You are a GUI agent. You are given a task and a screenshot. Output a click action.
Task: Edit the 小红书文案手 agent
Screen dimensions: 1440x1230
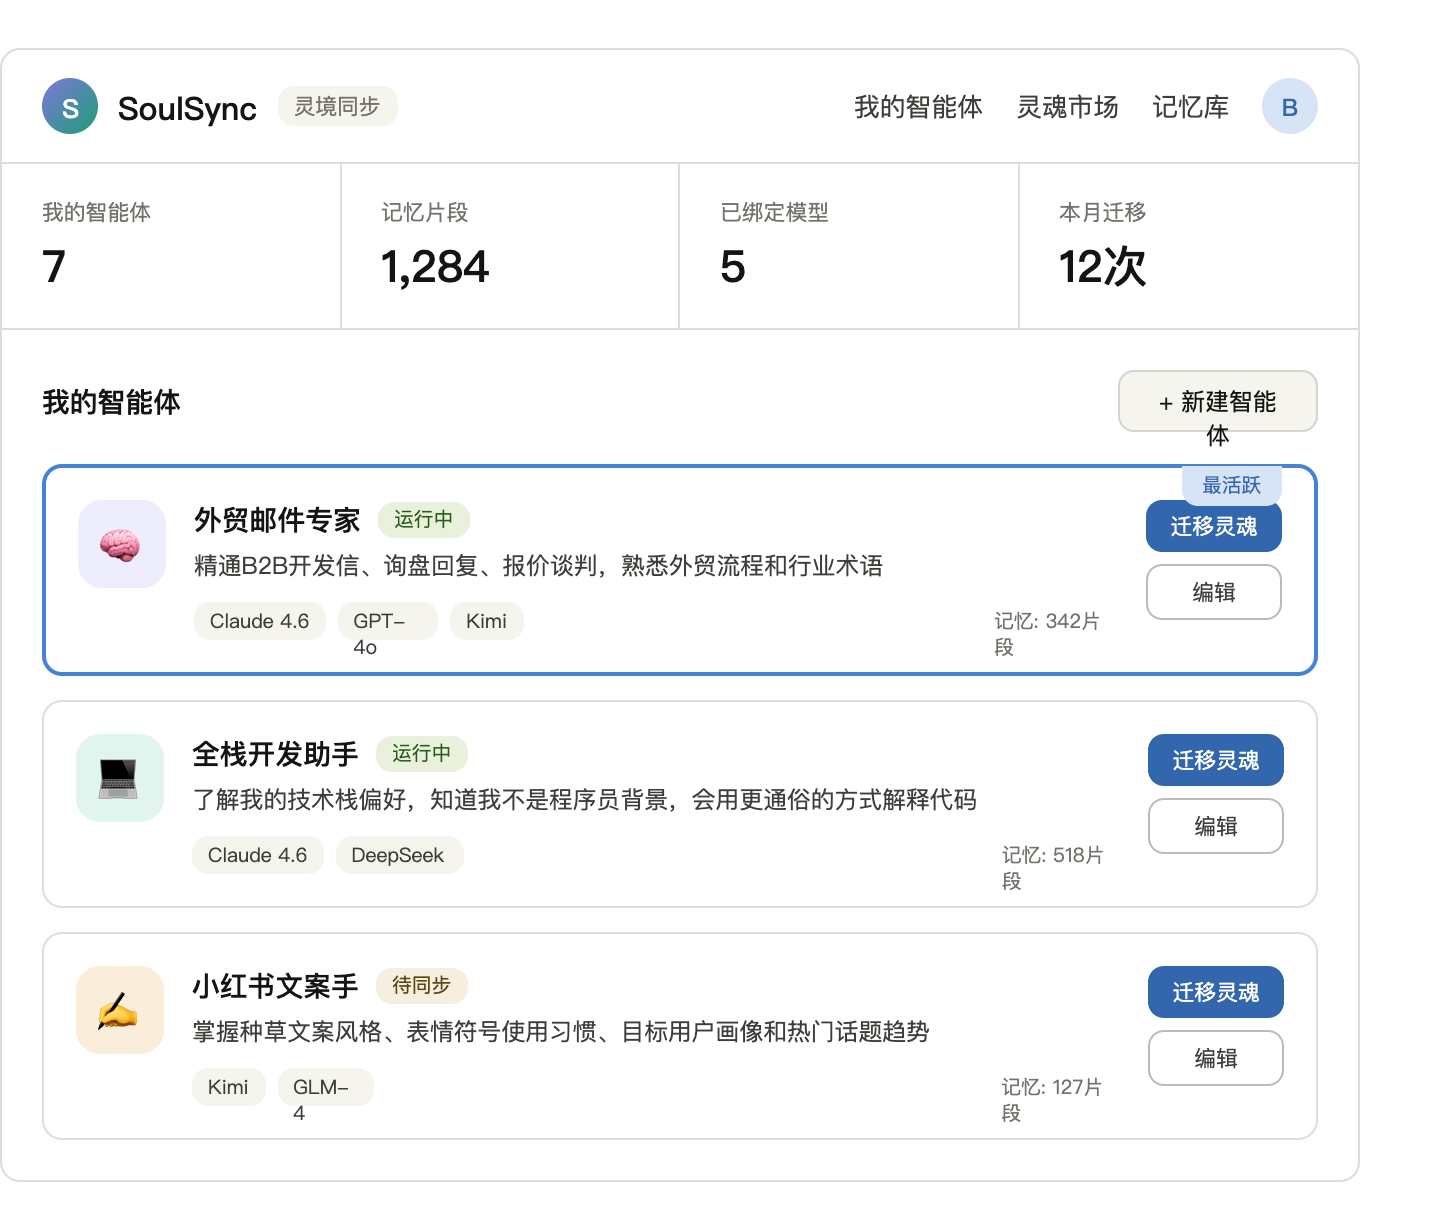pyautogui.click(x=1215, y=1058)
